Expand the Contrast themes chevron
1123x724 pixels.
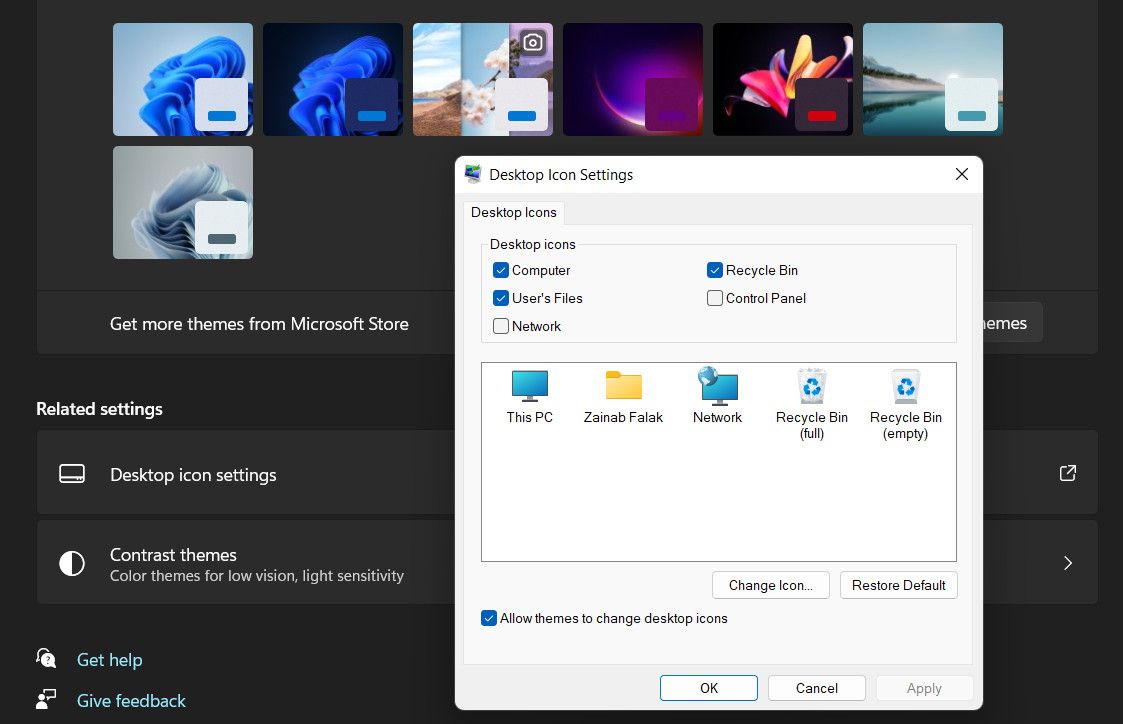(1068, 563)
